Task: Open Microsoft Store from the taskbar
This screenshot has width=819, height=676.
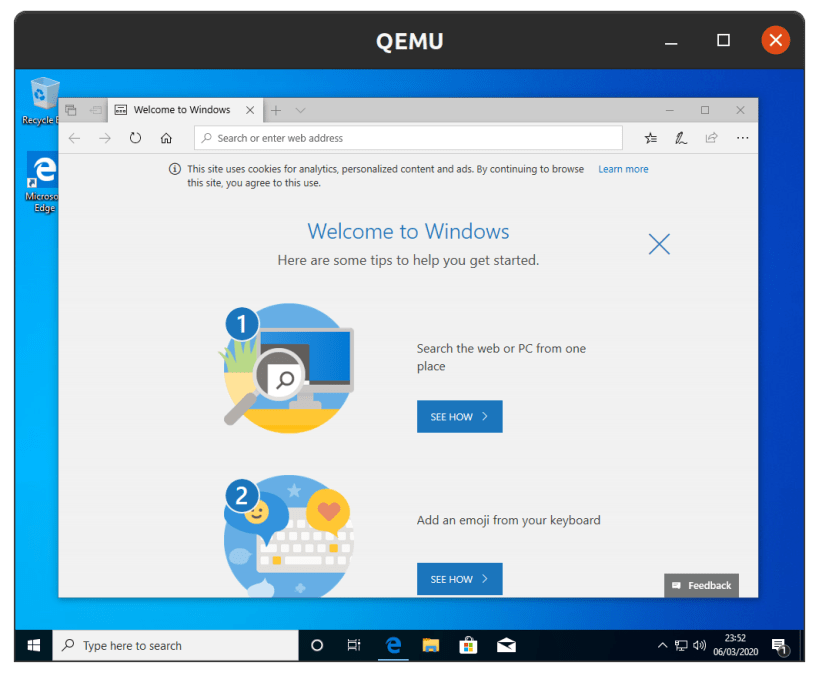Action: click(469, 646)
